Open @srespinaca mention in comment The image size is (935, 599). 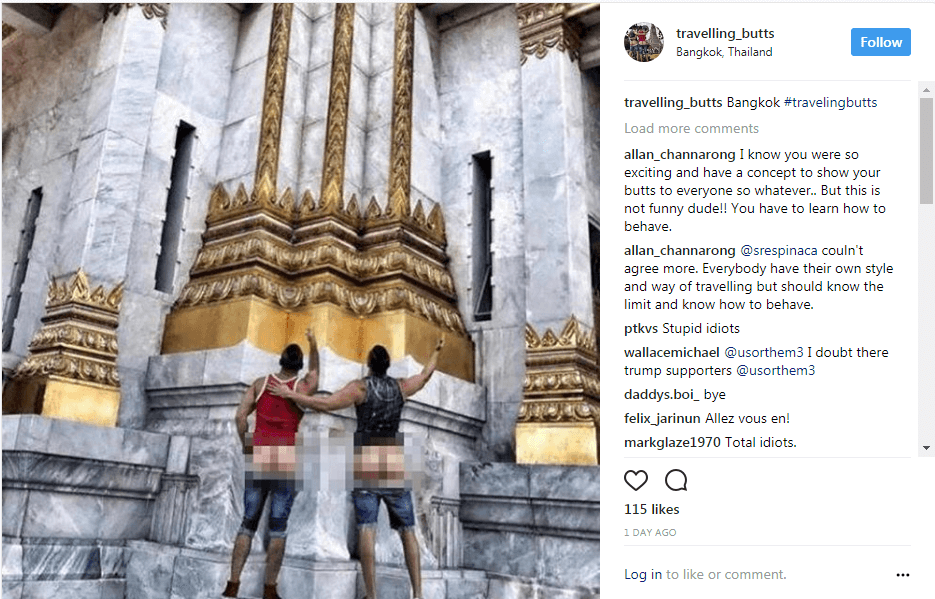point(779,250)
